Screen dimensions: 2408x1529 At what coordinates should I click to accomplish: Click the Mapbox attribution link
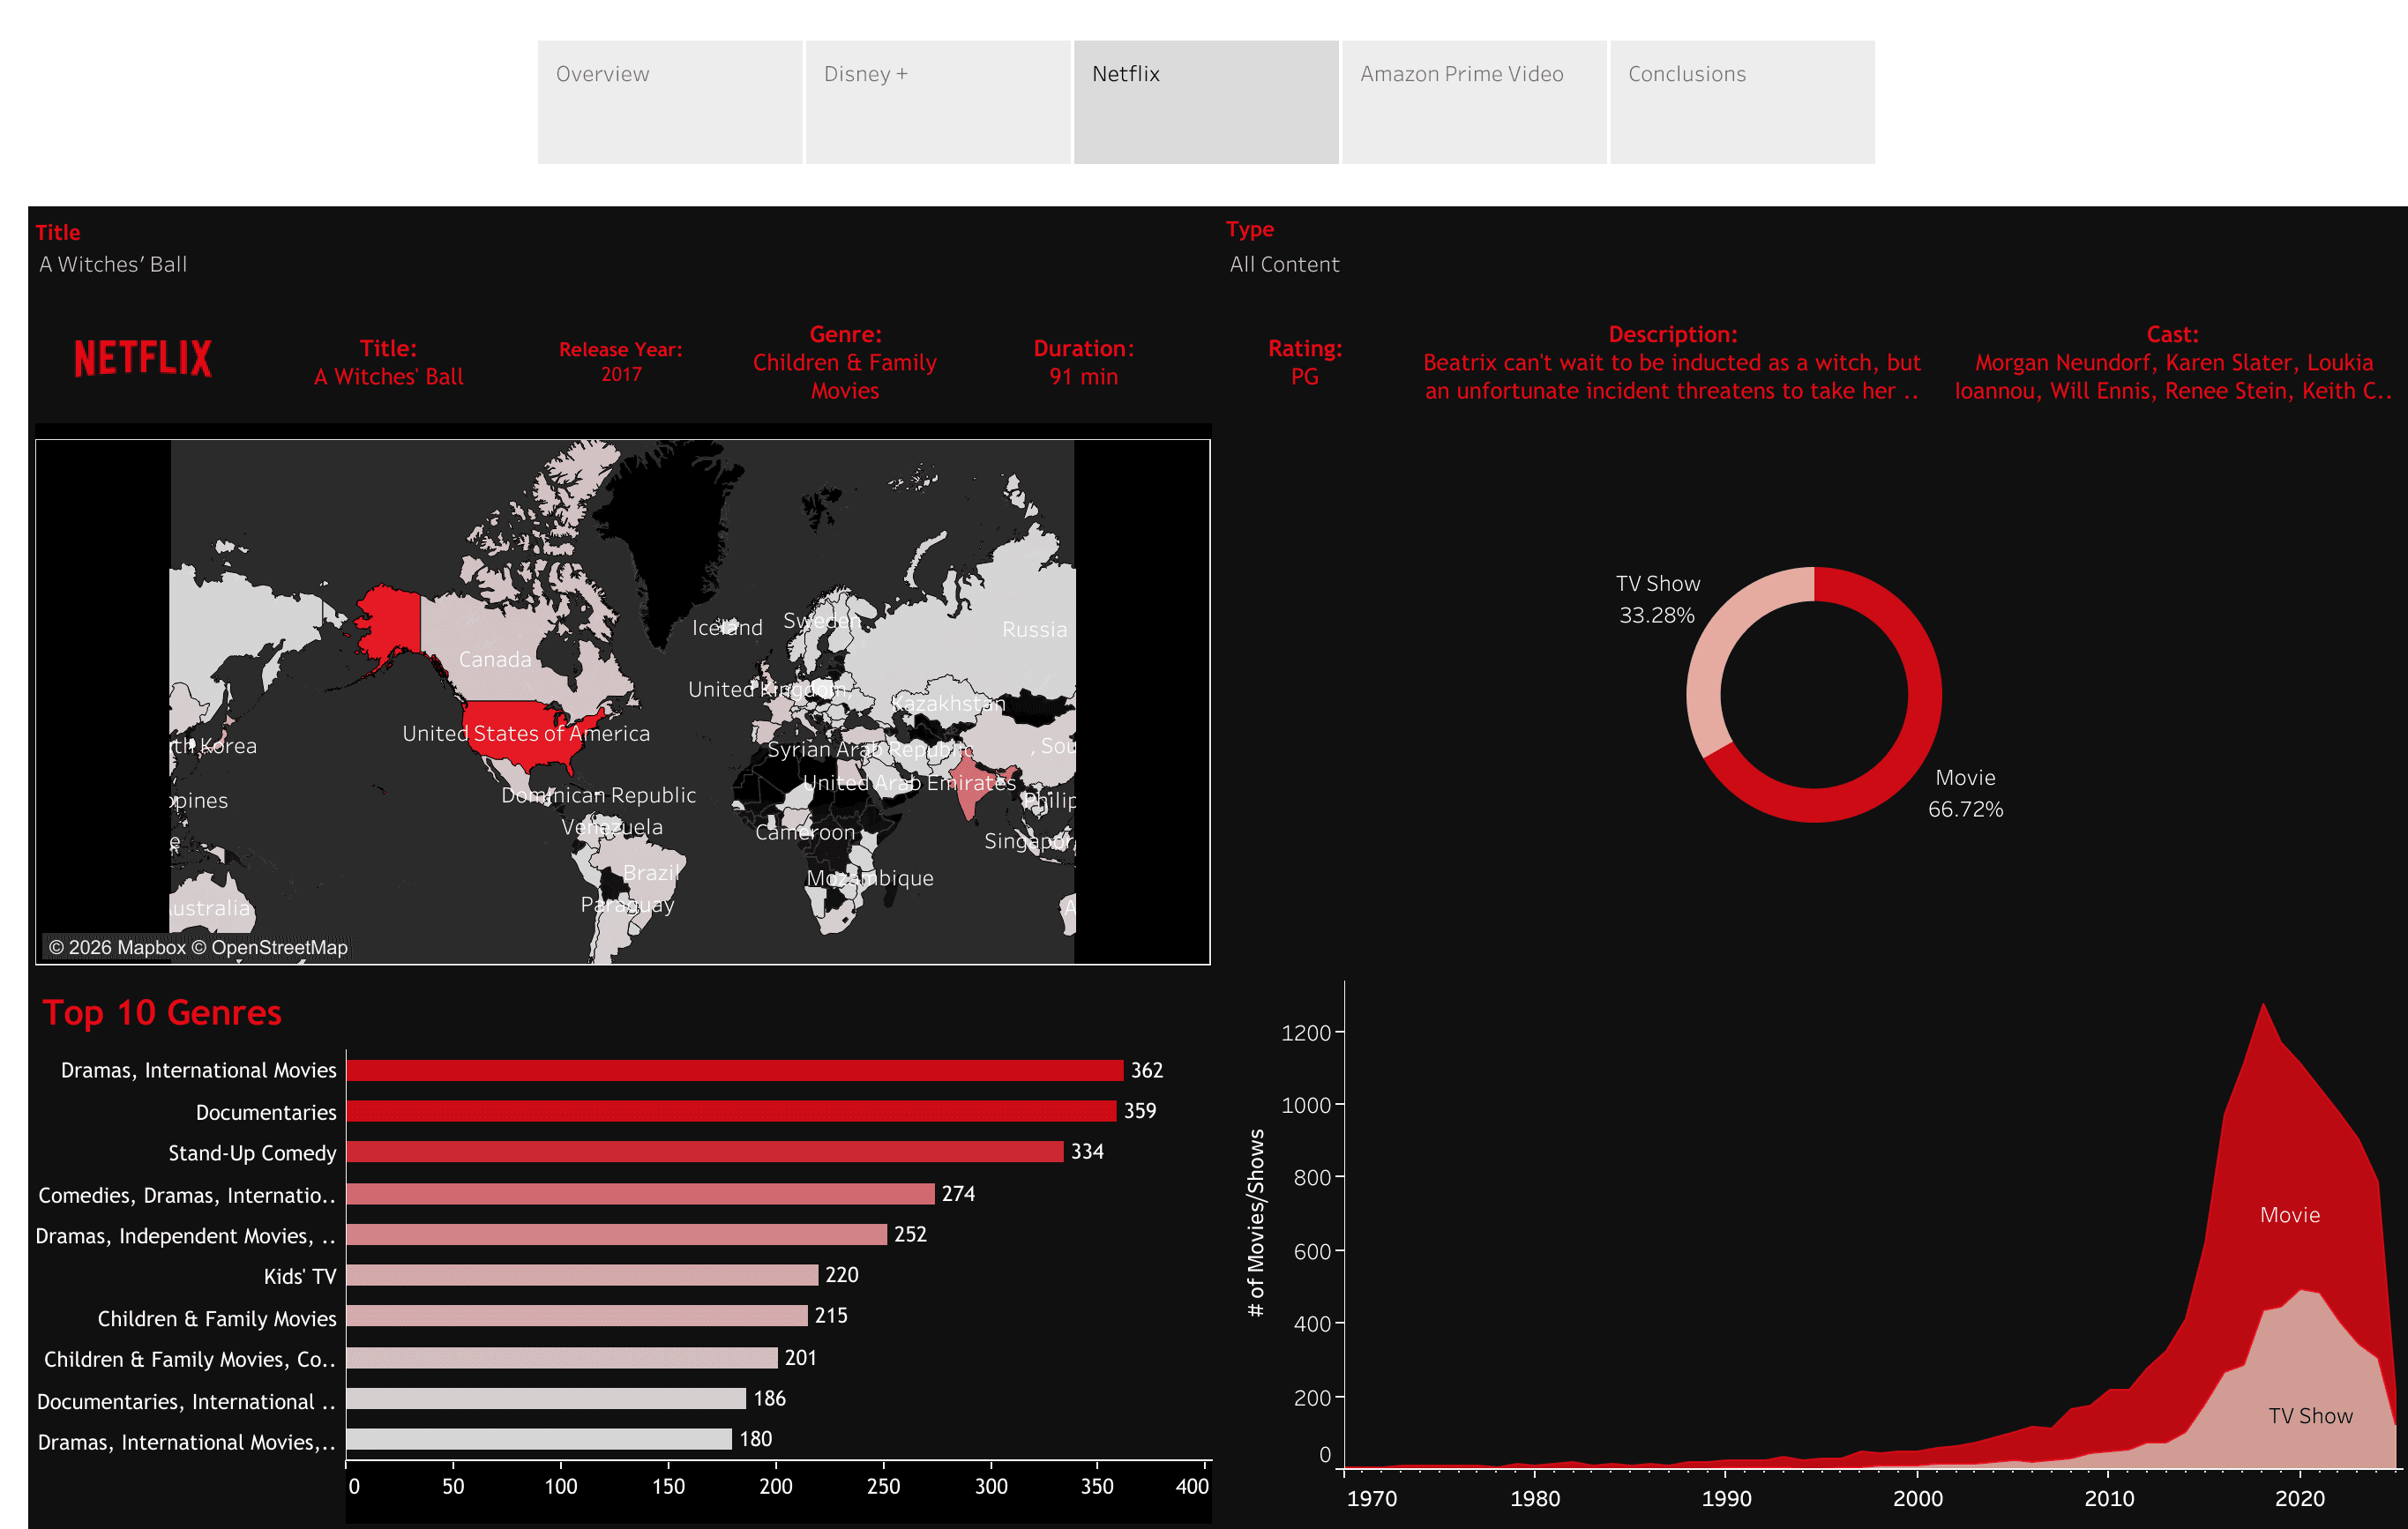tap(150, 946)
